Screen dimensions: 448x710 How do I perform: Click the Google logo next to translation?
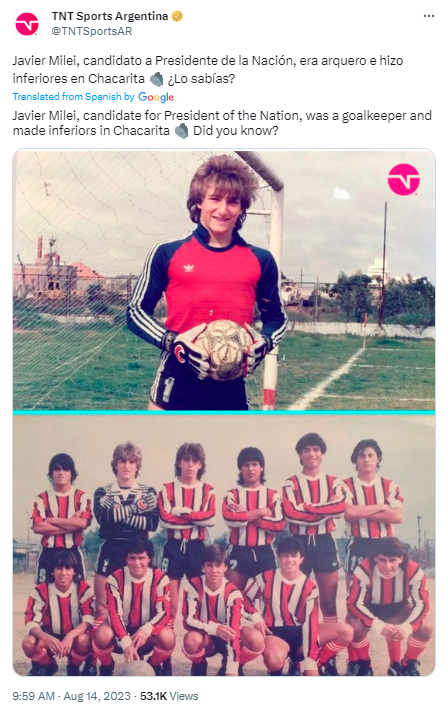[x=156, y=97]
